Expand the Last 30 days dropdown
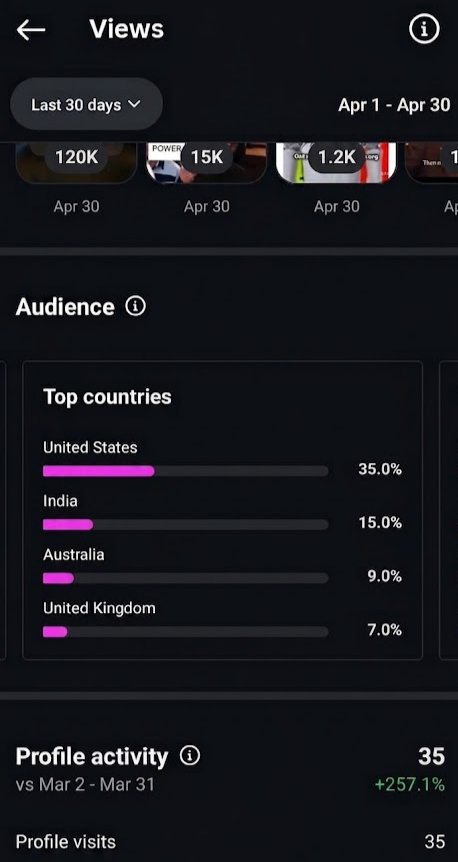The height and width of the screenshot is (862, 458). pyautogui.click(x=86, y=104)
